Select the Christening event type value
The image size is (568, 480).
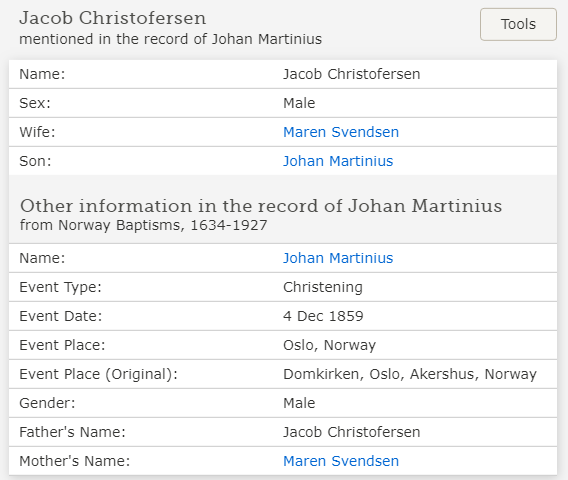(323, 287)
